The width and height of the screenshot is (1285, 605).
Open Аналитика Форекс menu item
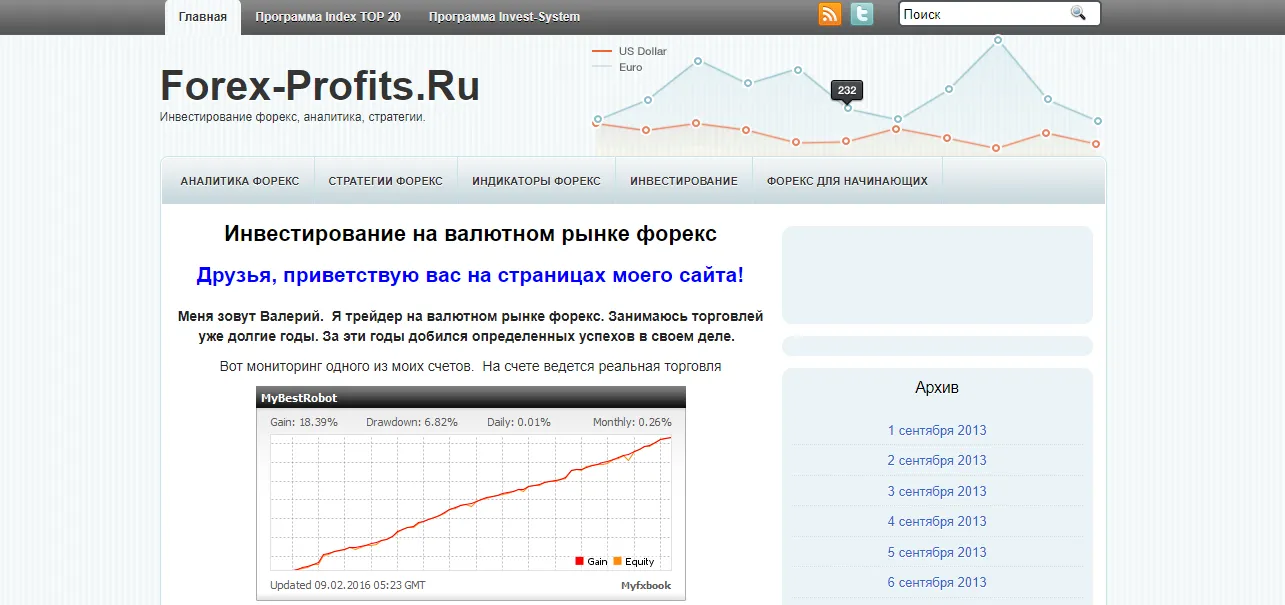pyautogui.click(x=240, y=181)
